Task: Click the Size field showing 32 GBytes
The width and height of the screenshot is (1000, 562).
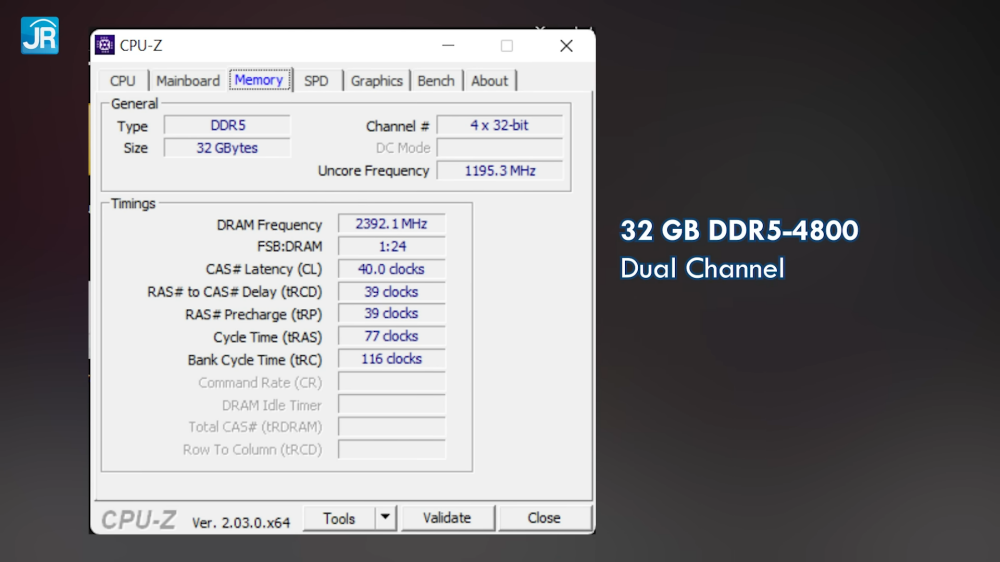Action: 227,148
